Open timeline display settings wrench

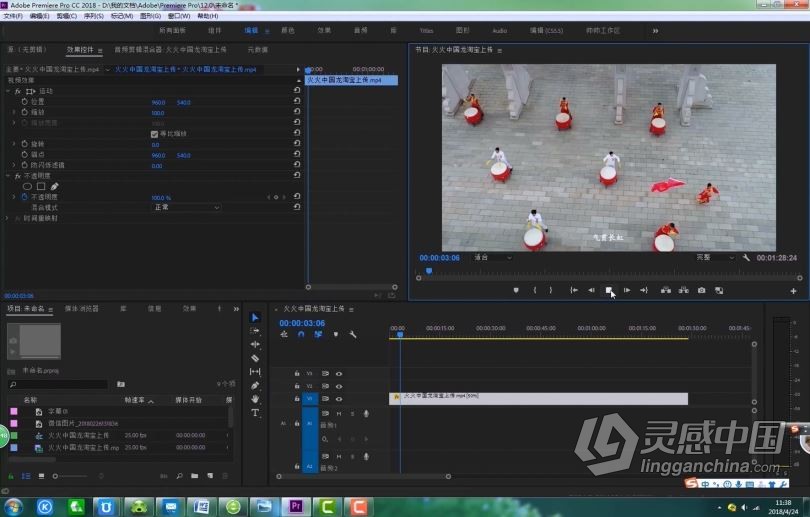pos(353,334)
